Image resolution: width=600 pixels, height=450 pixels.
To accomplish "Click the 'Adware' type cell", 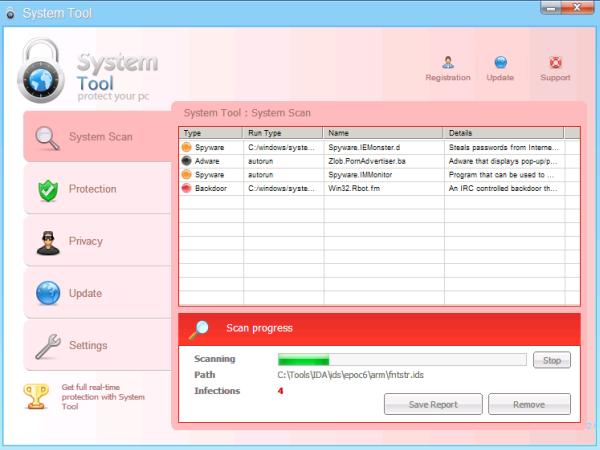I will click(x=207, y=161).
